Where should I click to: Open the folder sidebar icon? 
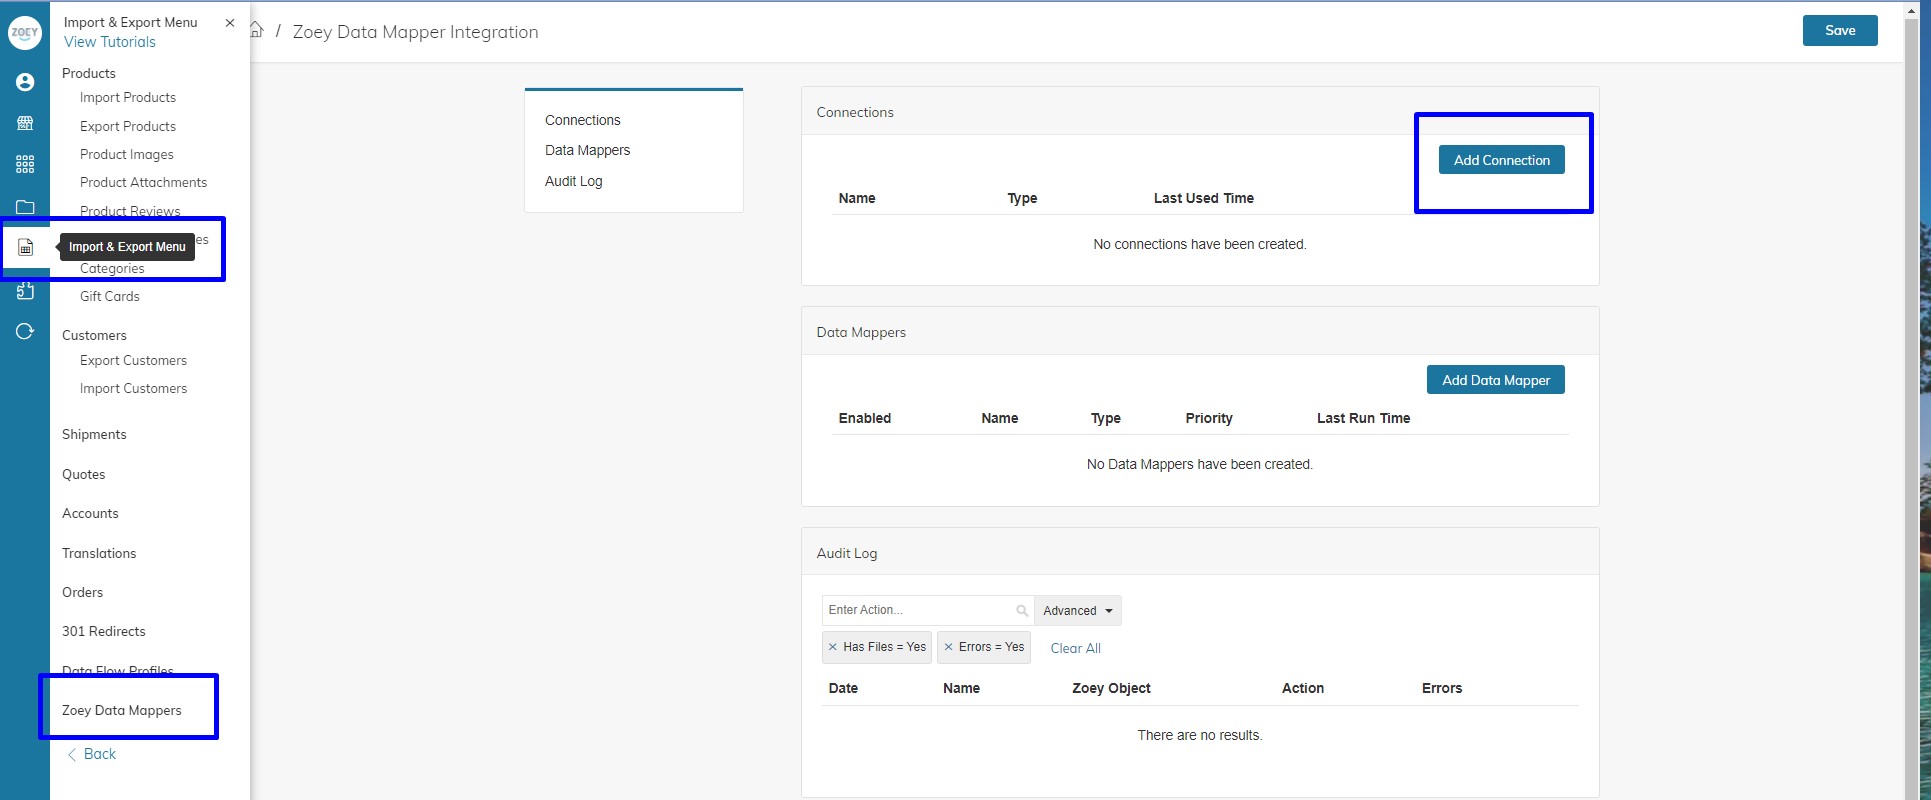coord(25,207)
